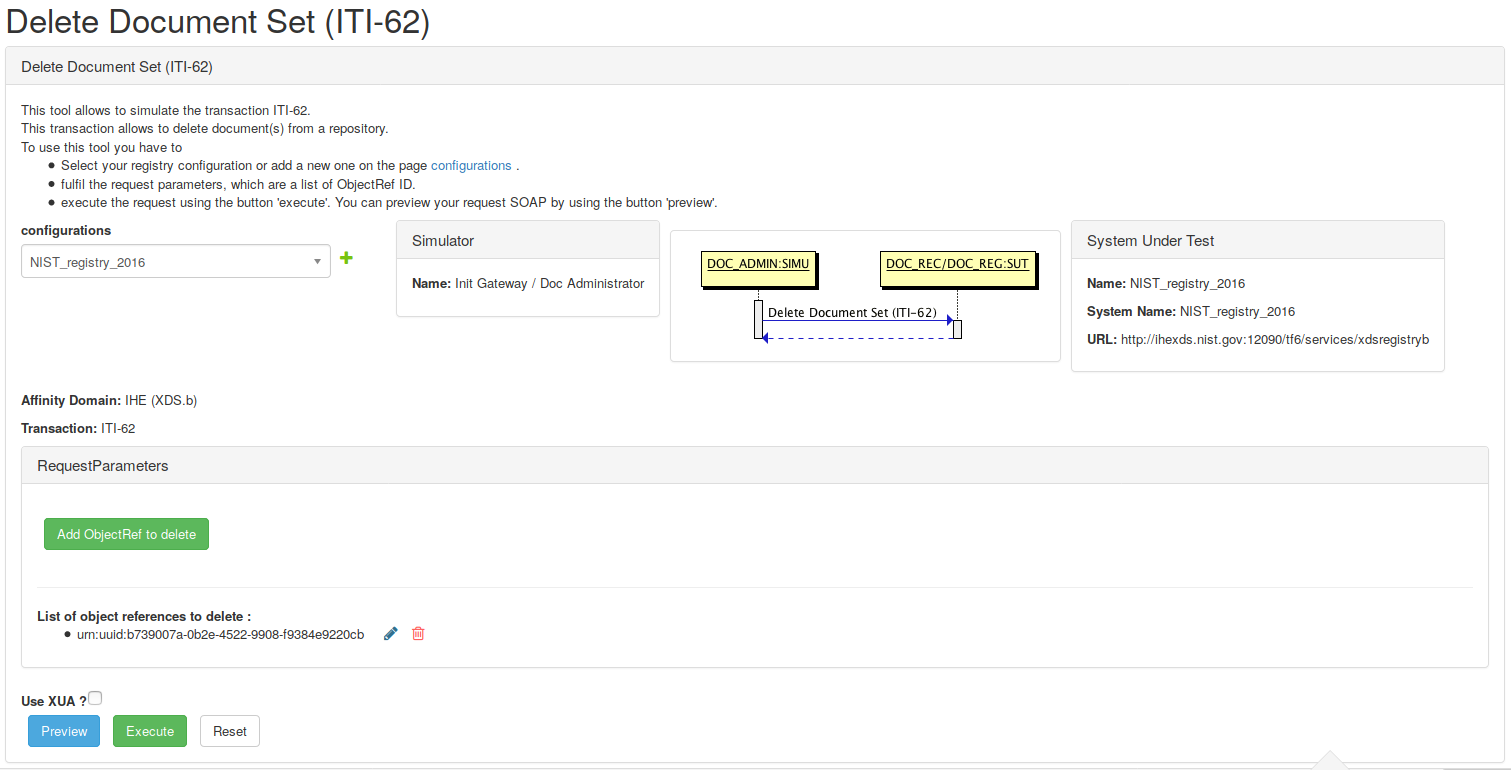Follow the configurations hyperlink in the instructions
Screen dimensions: 1511x770
471,166
